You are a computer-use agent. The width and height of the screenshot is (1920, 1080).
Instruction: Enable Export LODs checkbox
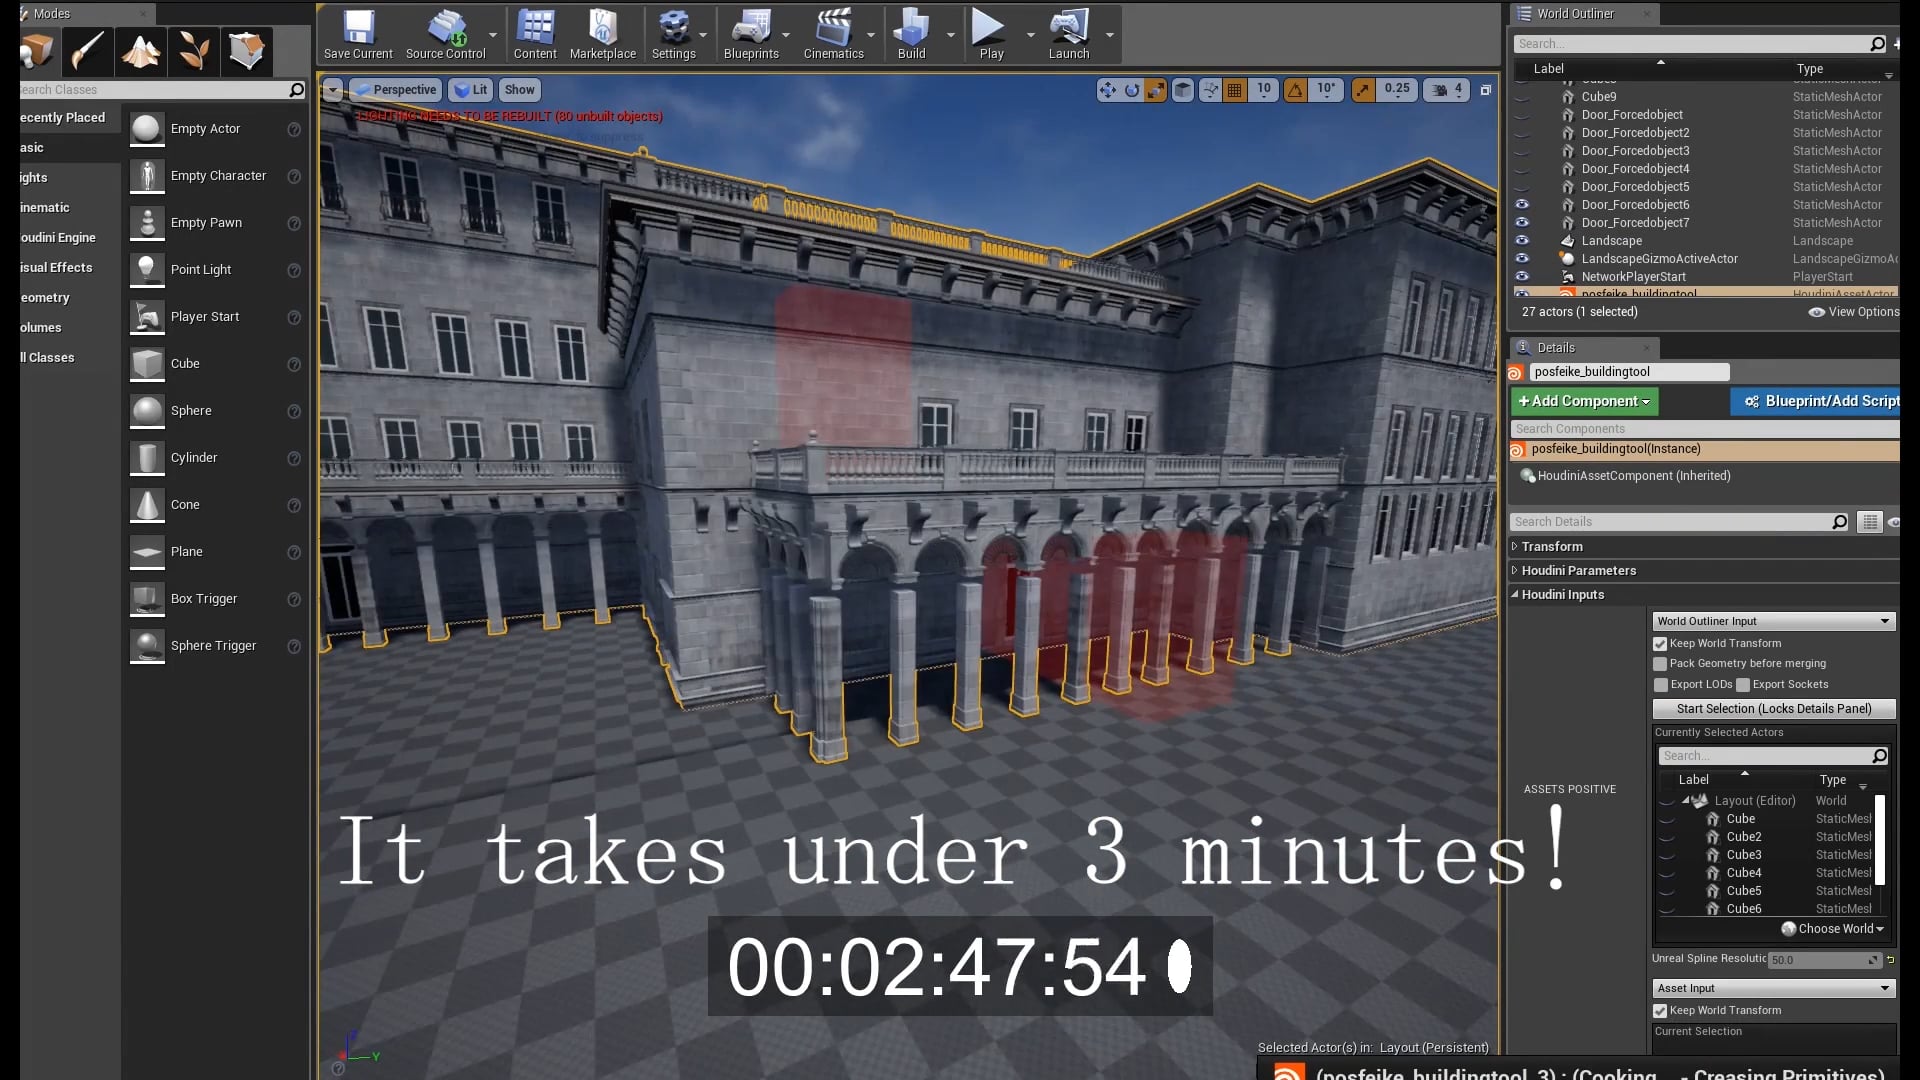[x=1661, y=685]
